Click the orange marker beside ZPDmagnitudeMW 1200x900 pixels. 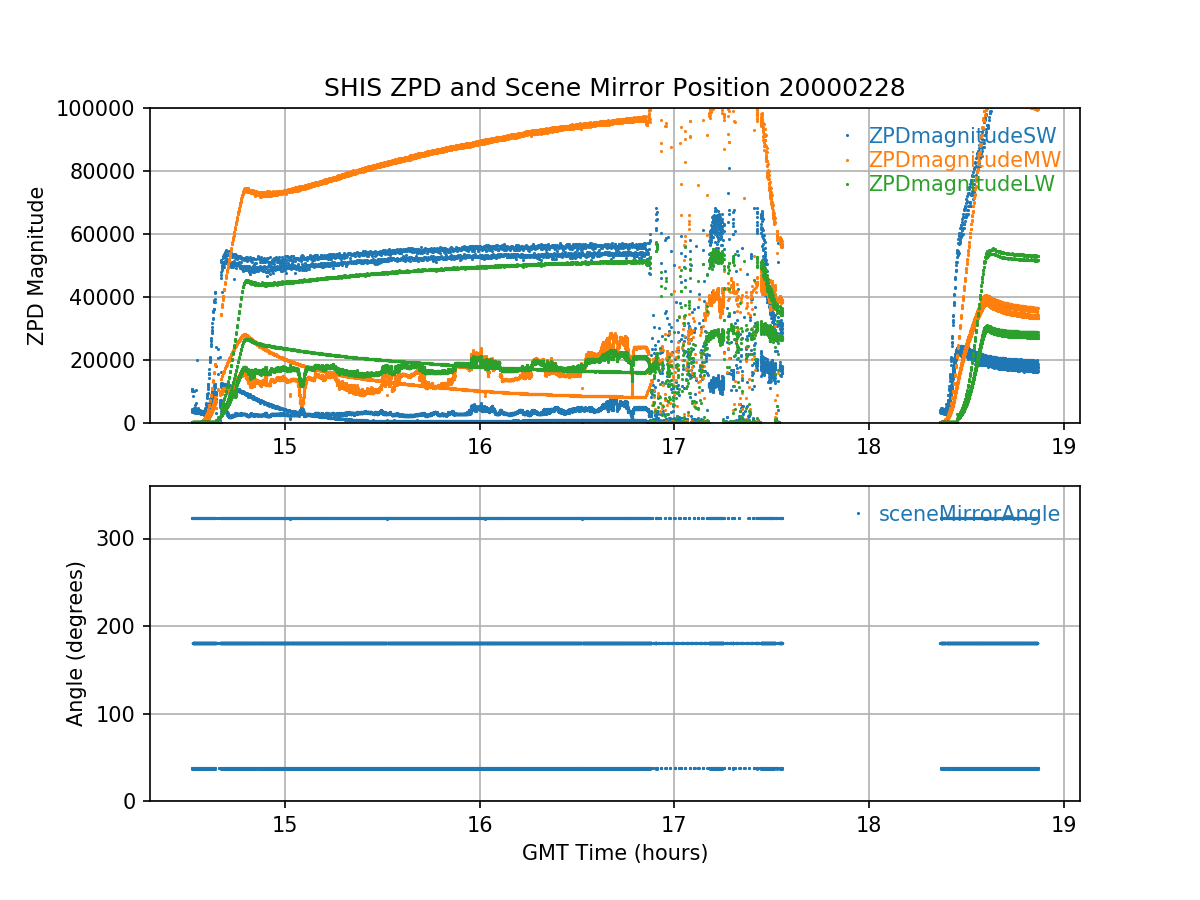[848, 160]
